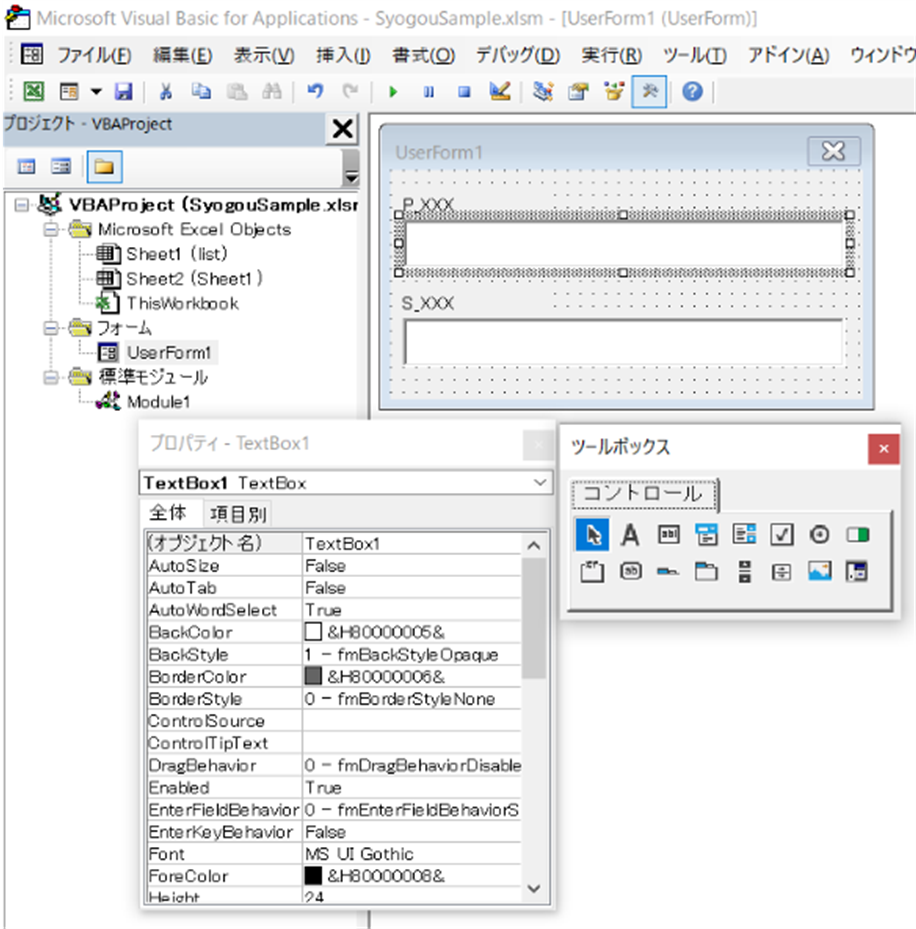The width and height of the screenshot is (916, 929).
Task: Open the 実行(R) menu
Action: 611,55
